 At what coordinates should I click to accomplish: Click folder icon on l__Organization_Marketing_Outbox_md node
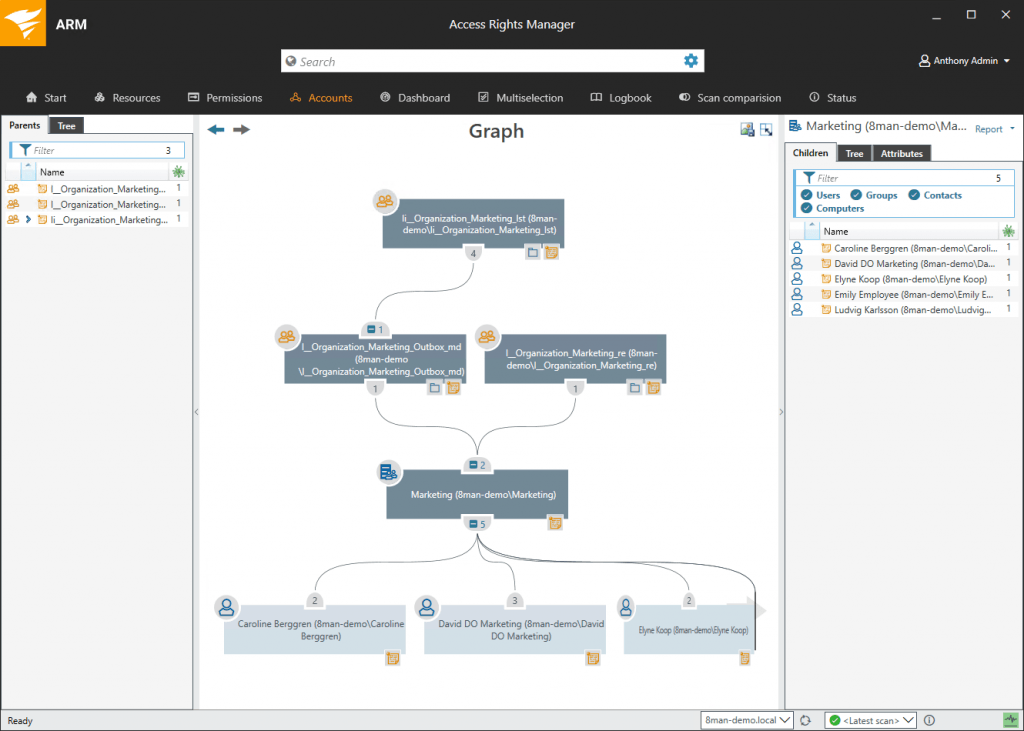(x=434, y=388)
